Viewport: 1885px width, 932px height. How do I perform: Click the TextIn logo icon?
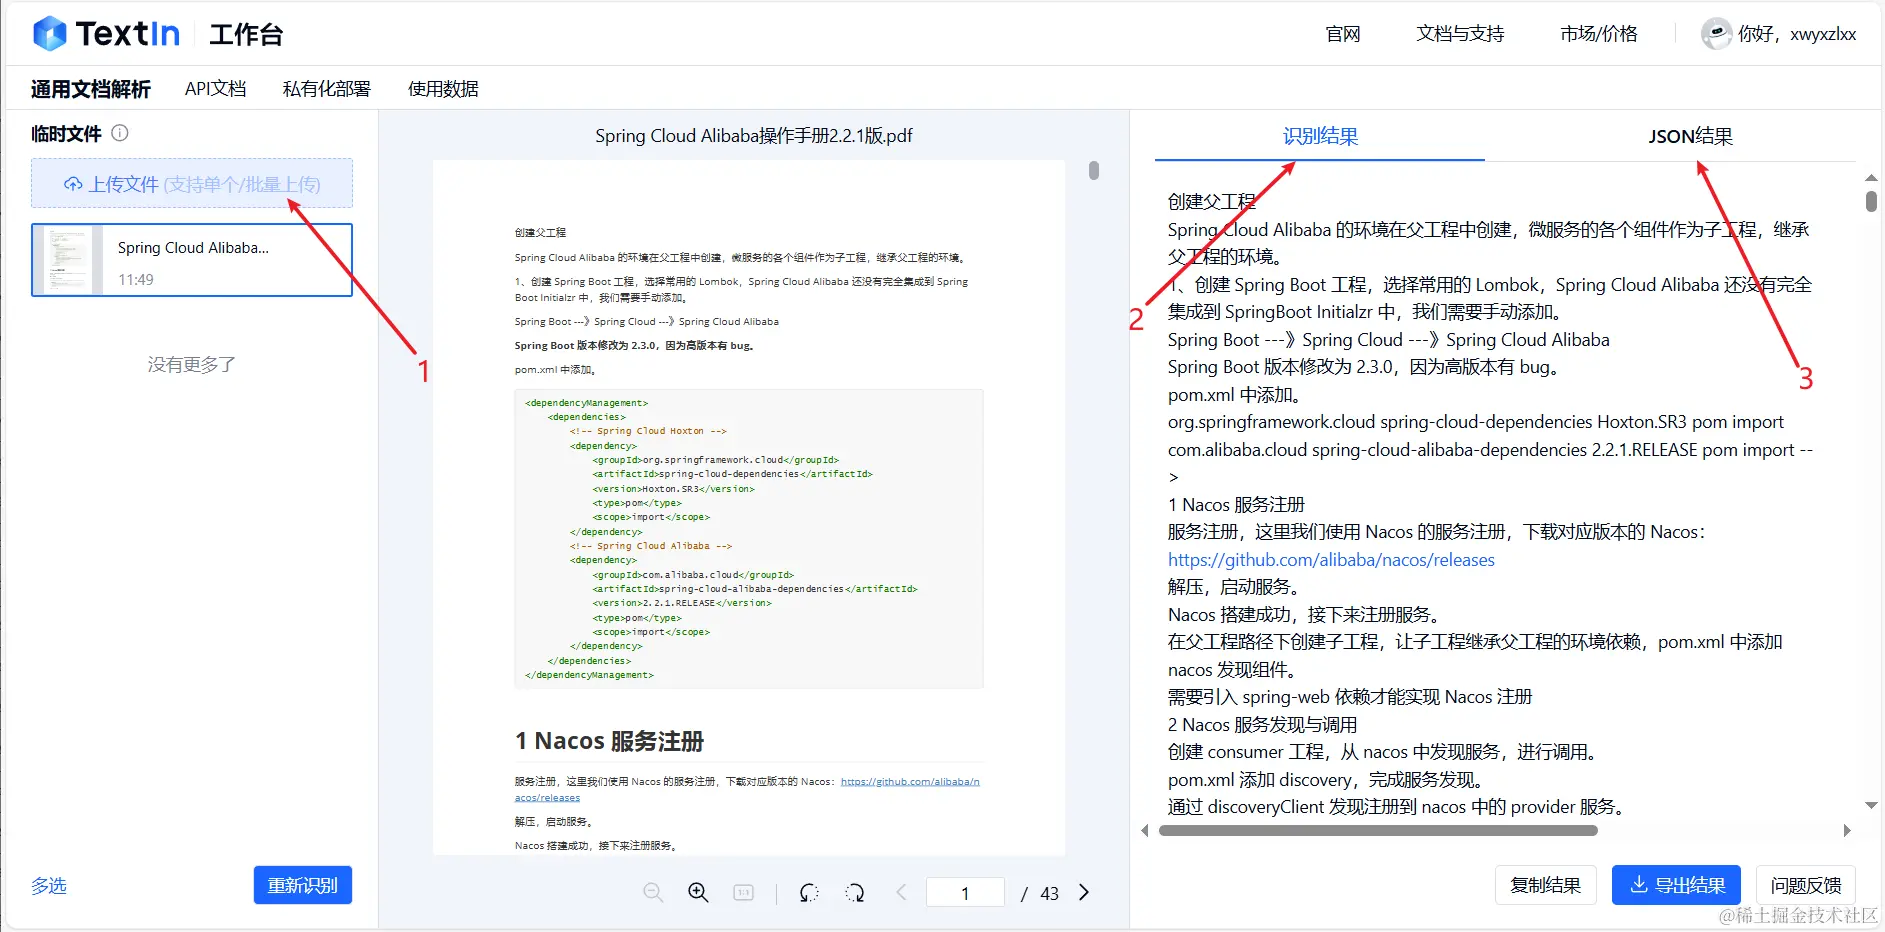[x=49, y=34]
